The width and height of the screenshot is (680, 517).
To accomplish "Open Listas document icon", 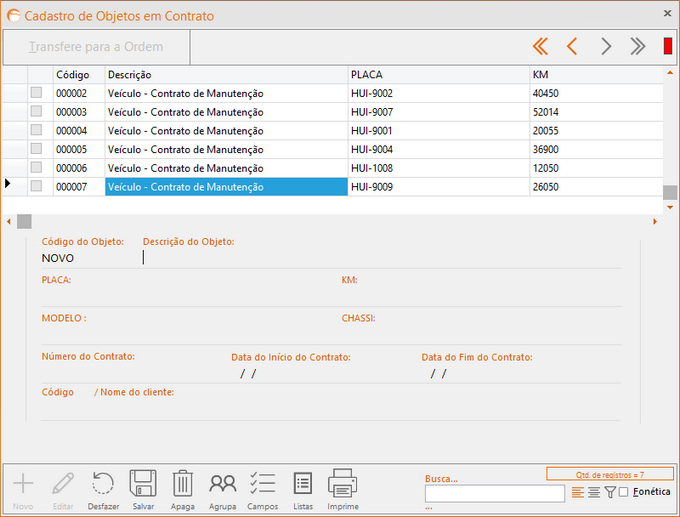I will coord(303,483).
